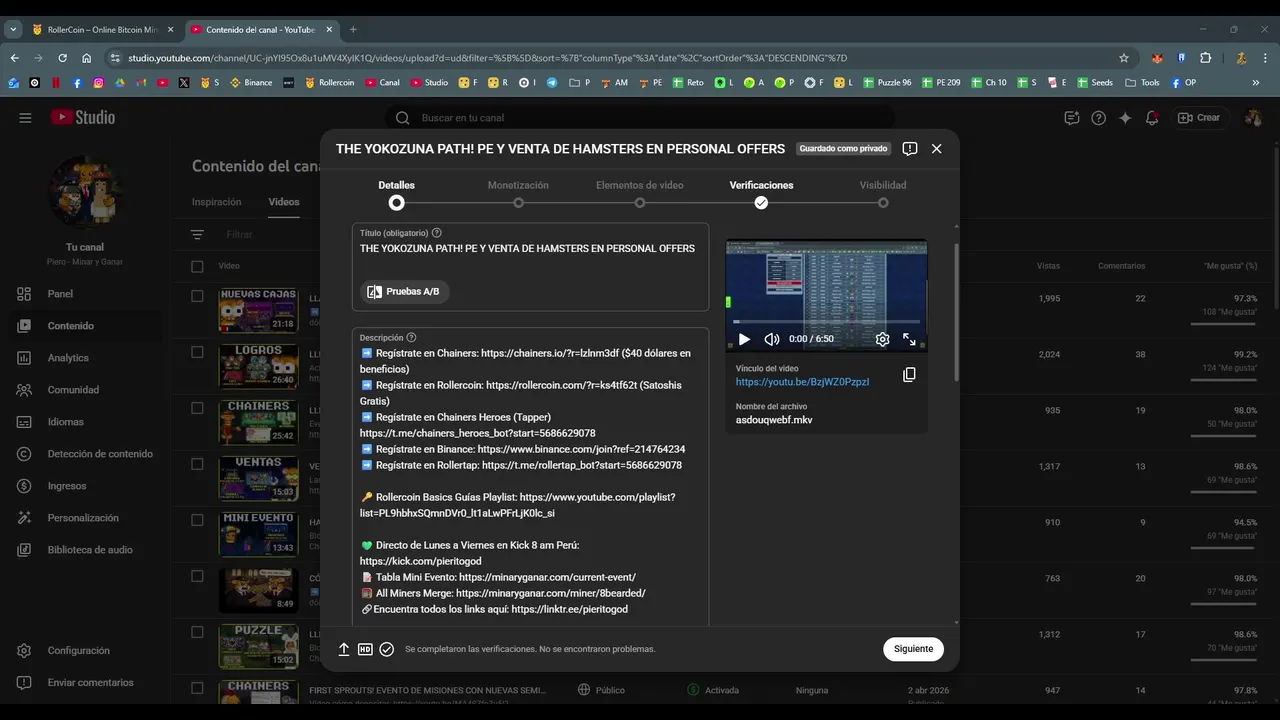Go to the Monetización step

click(518, 194)
